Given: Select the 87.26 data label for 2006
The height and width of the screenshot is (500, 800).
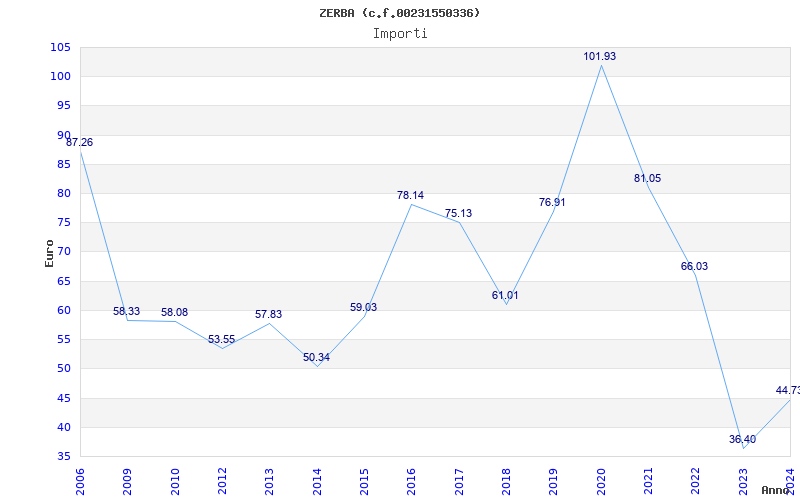Looking at the screenshot, I should coord(80,142).
